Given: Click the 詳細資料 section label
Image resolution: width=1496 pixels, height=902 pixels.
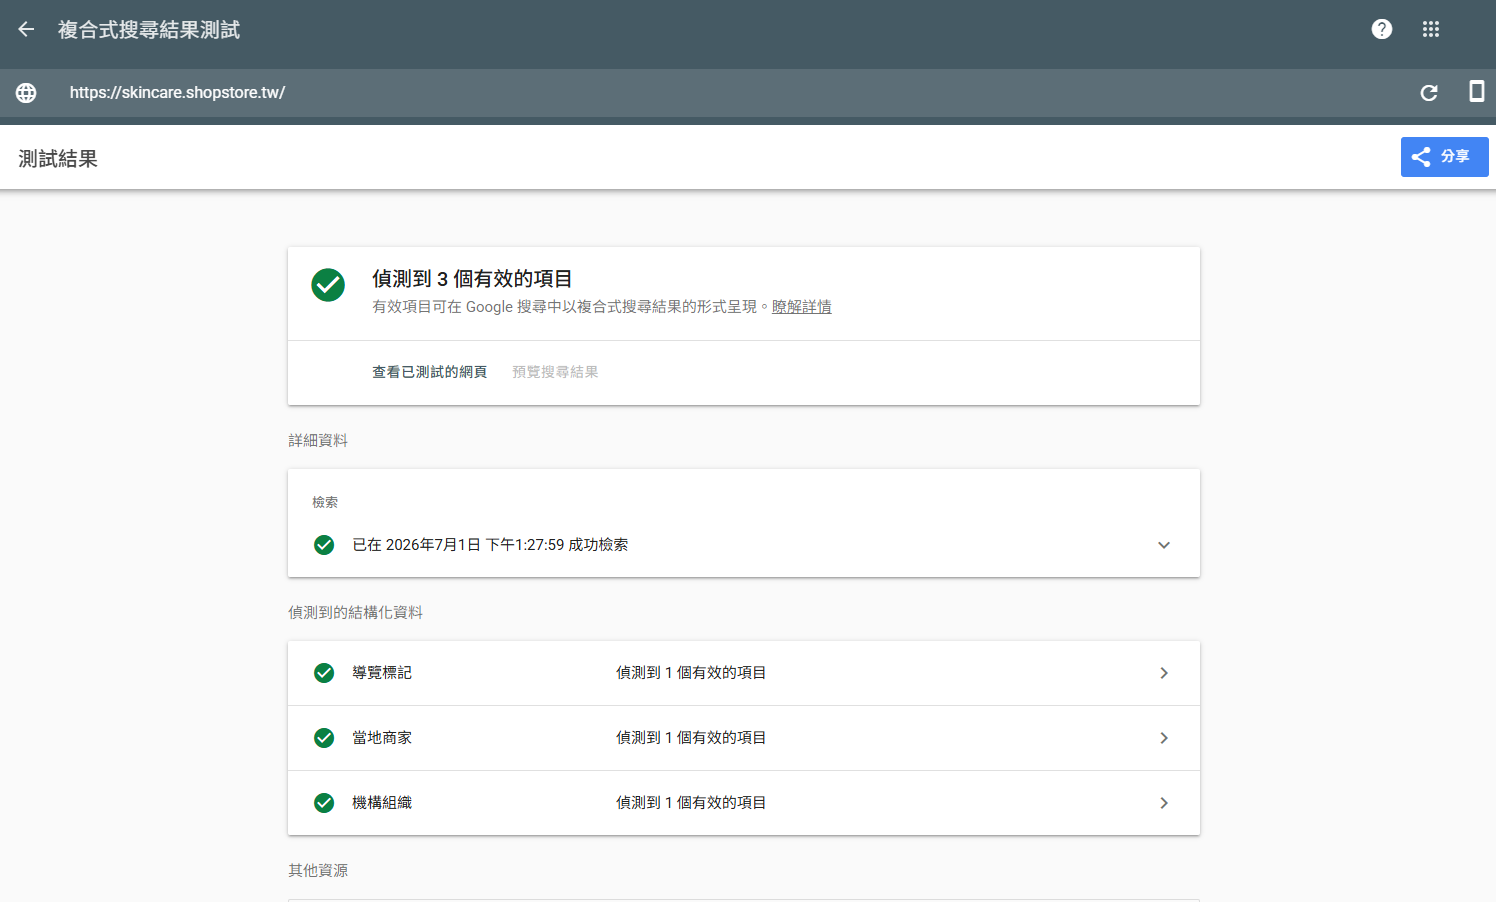Looking at the screenshot, I should pos(318,441).
